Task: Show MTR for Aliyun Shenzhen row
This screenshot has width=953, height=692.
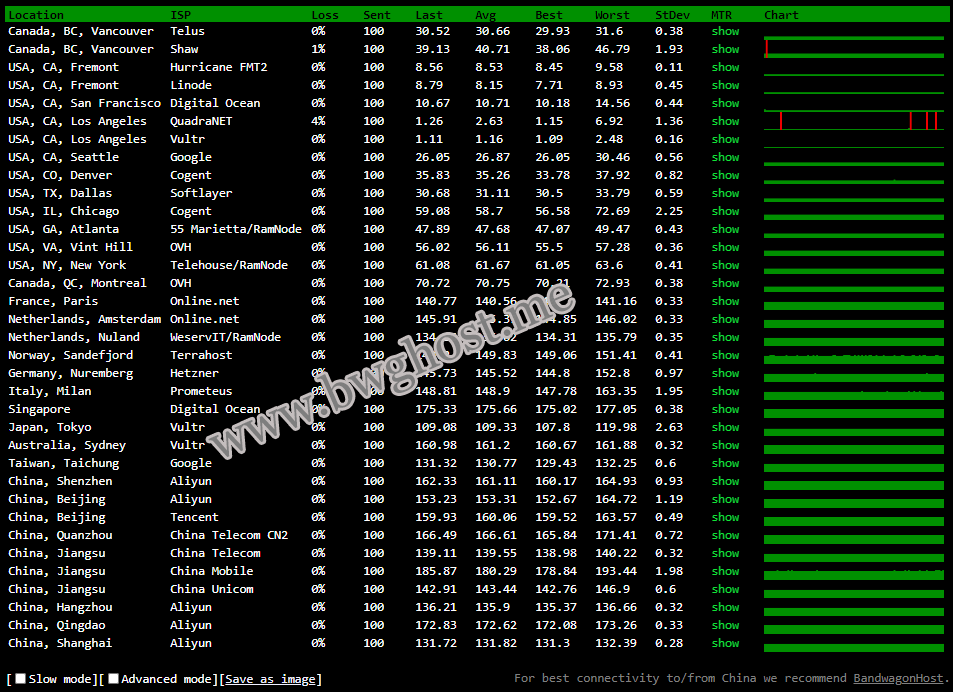Action: click(725, 481)
